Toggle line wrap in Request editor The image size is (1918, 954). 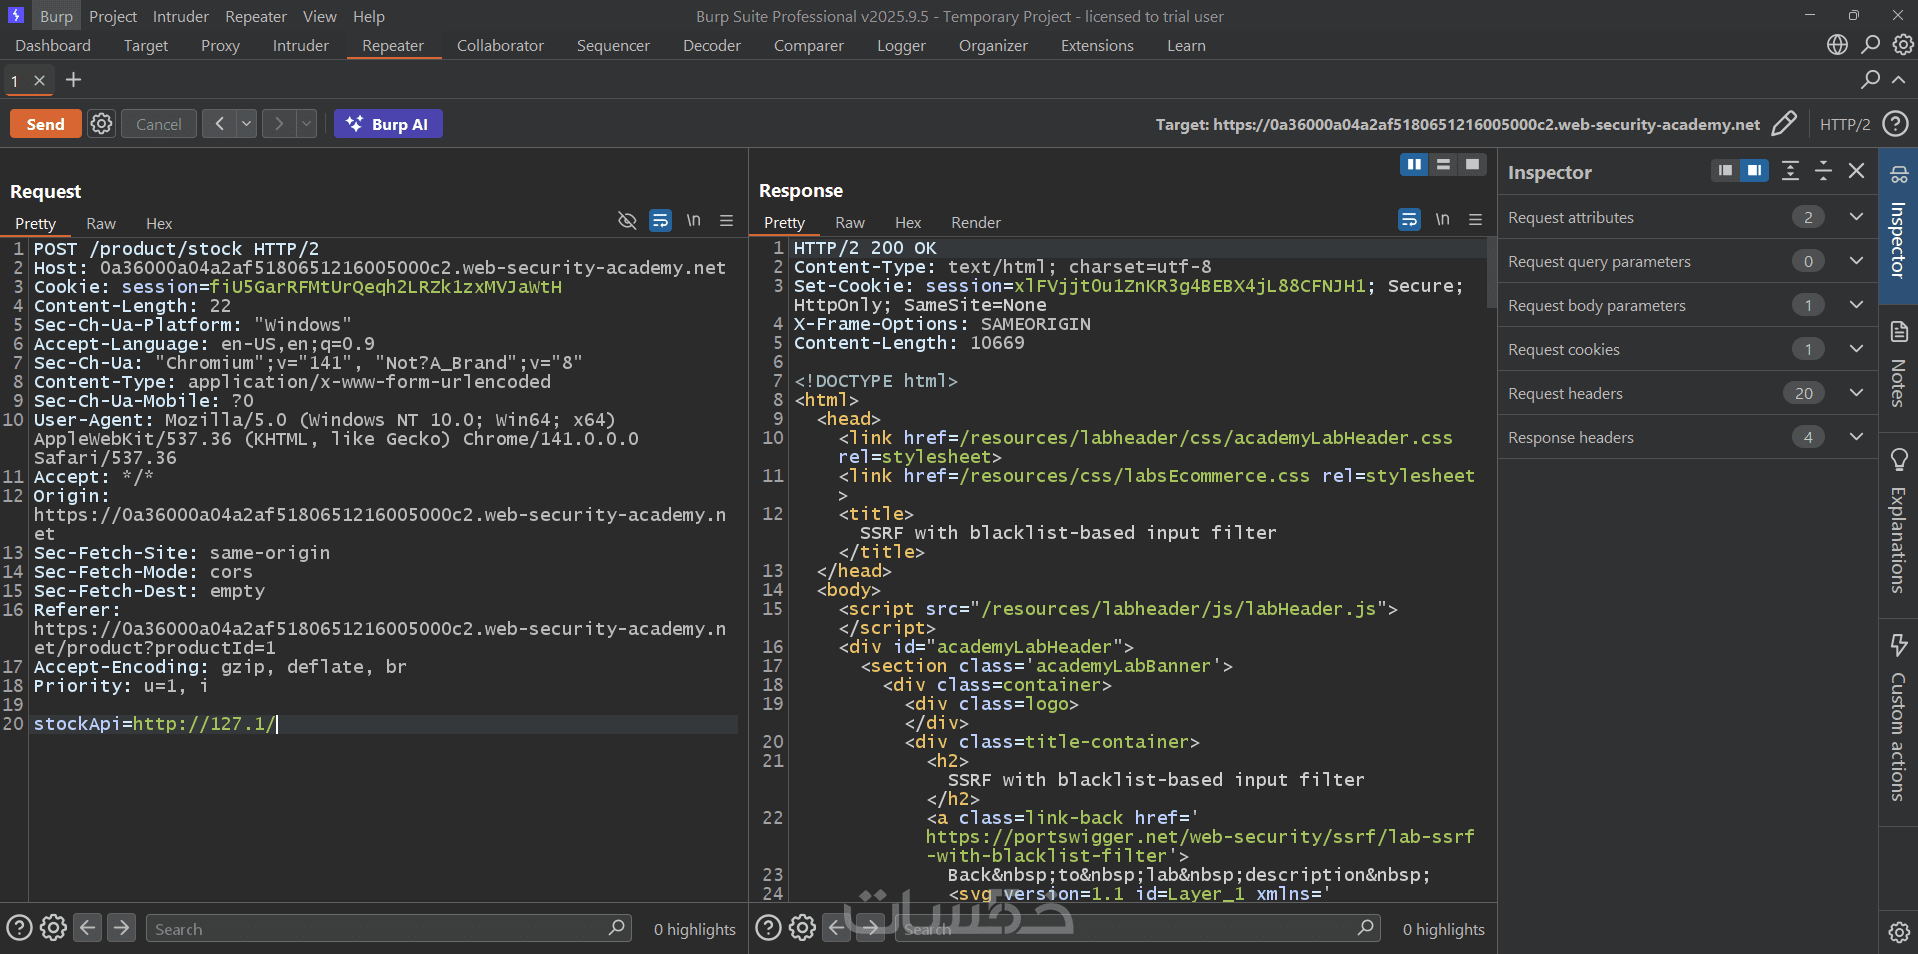pos(660,221)
